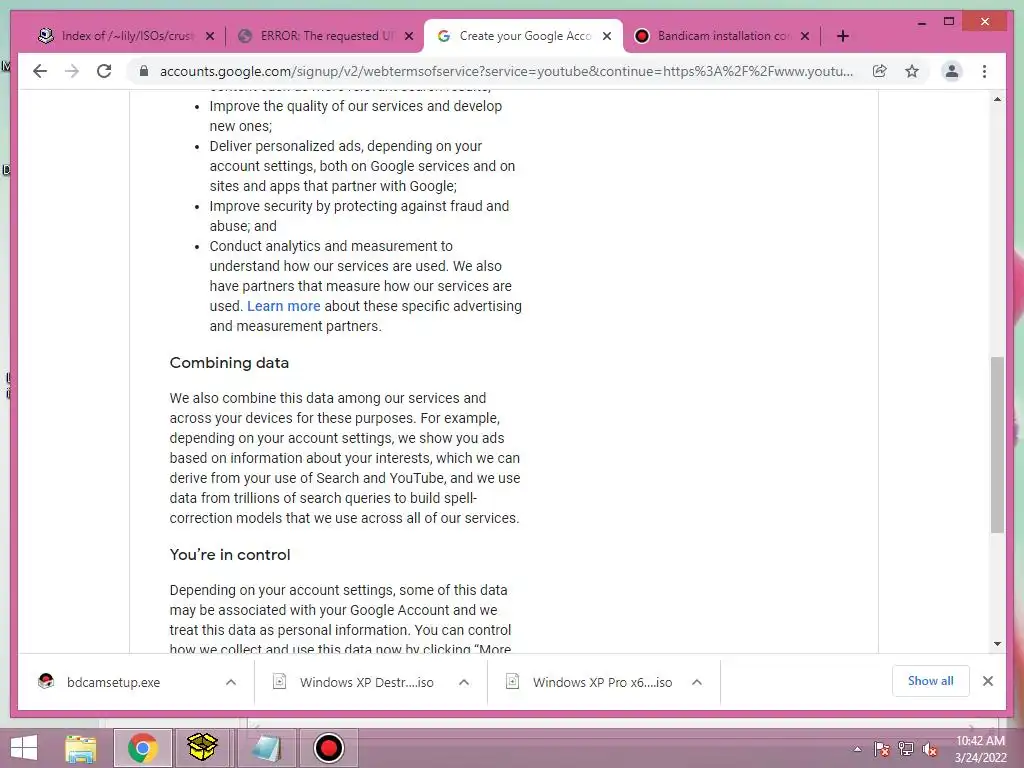Close the 'Create your Google Account' tab
Screen dimensions: 1024x768
tap(607, 36)
